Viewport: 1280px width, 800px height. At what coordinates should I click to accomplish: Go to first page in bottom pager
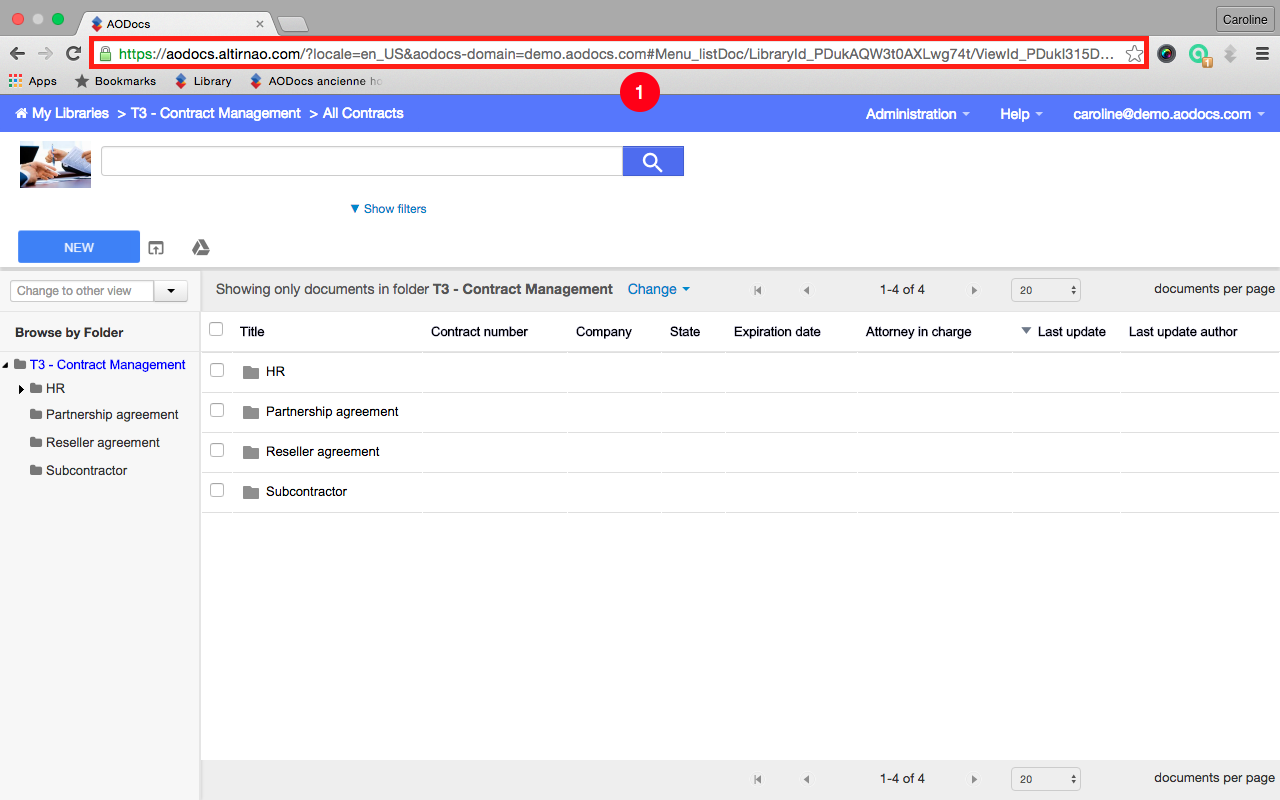[x=758, y=779]
